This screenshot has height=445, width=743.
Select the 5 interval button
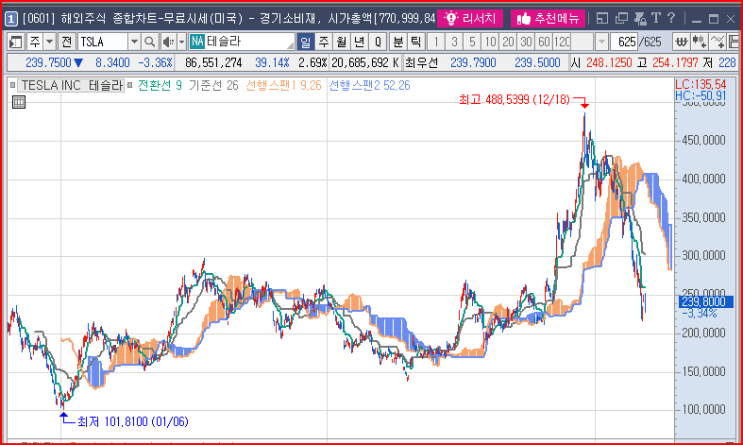pyautogui.click(x=472, y=42)
